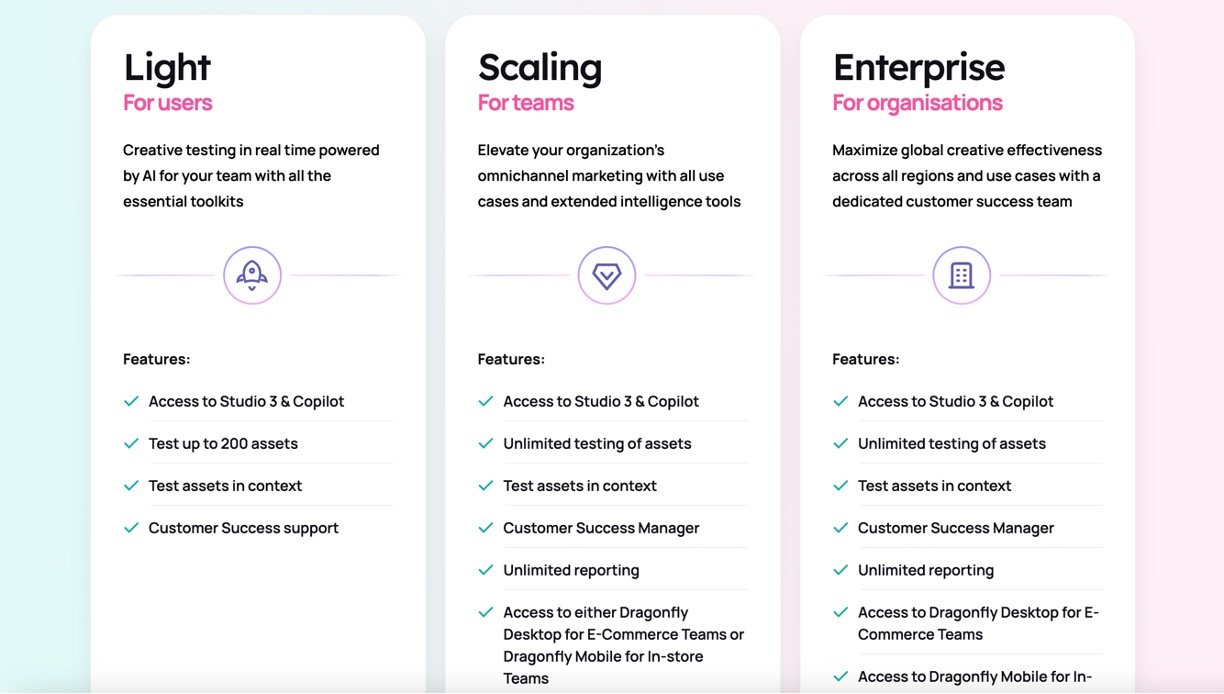This screenshot has height=694, width=1224.
Task: Click Access to Studio 3 & Copilot in Light
Action: pyautogui.click(x=246, y=401)
